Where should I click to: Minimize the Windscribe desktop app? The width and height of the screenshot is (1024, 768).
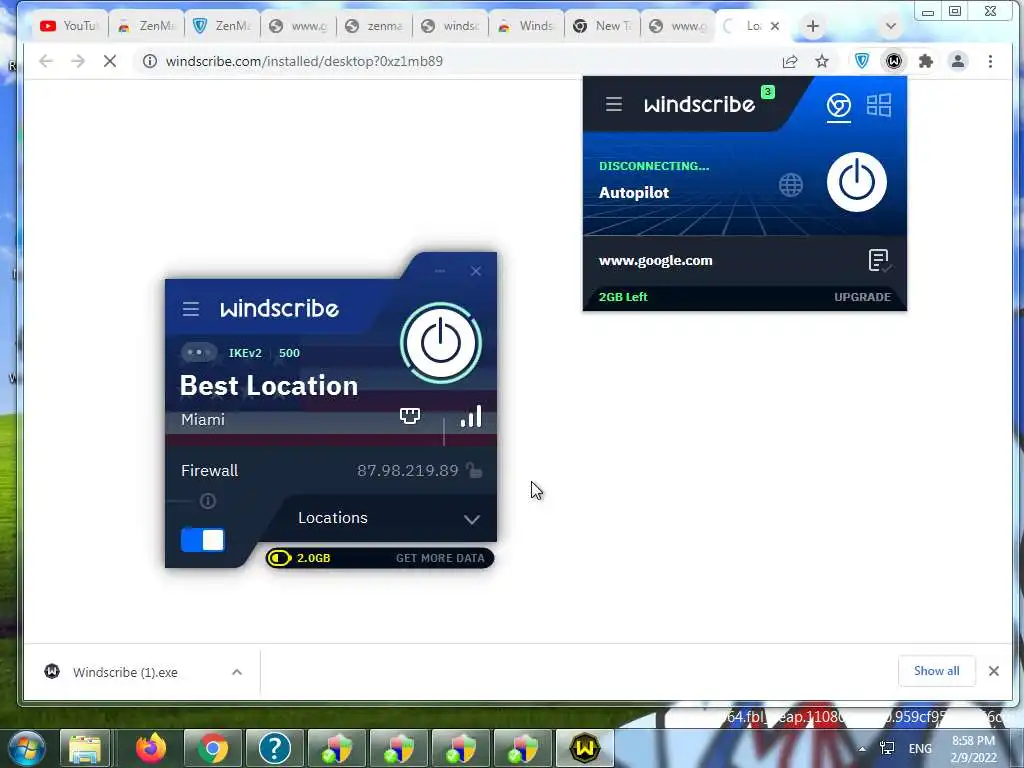[x=440, y=271]
